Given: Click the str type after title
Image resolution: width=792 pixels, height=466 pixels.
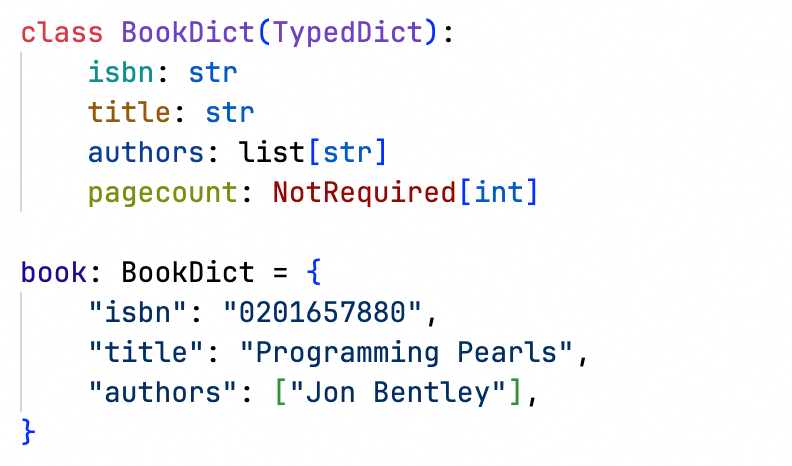Looking at the screenshot, I should pos(230,113).
